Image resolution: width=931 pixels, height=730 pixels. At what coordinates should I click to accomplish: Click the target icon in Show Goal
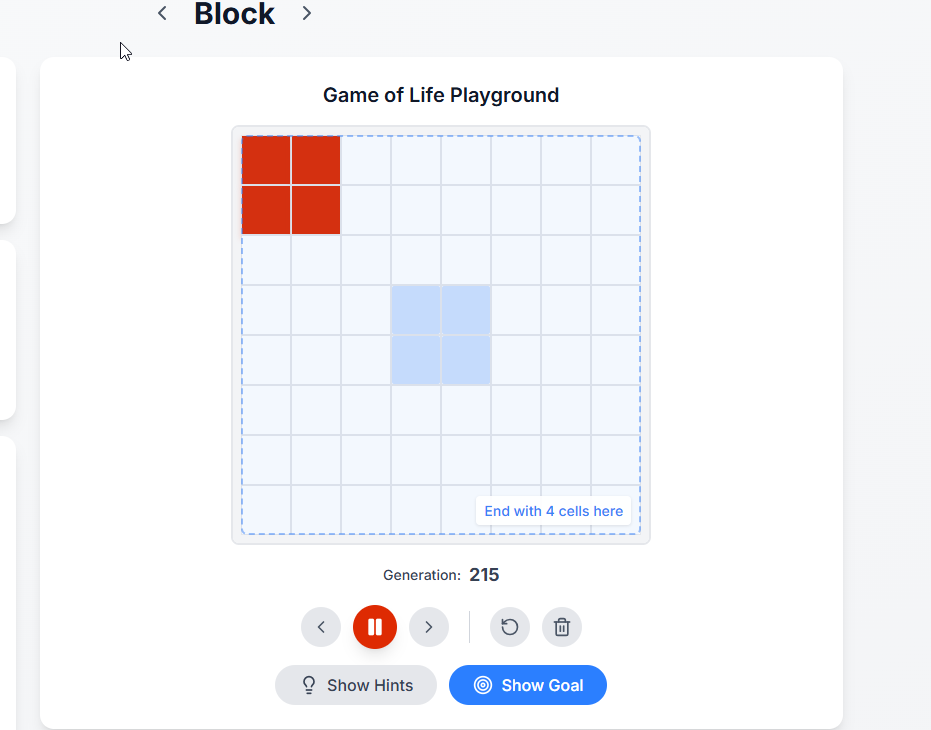483,685
